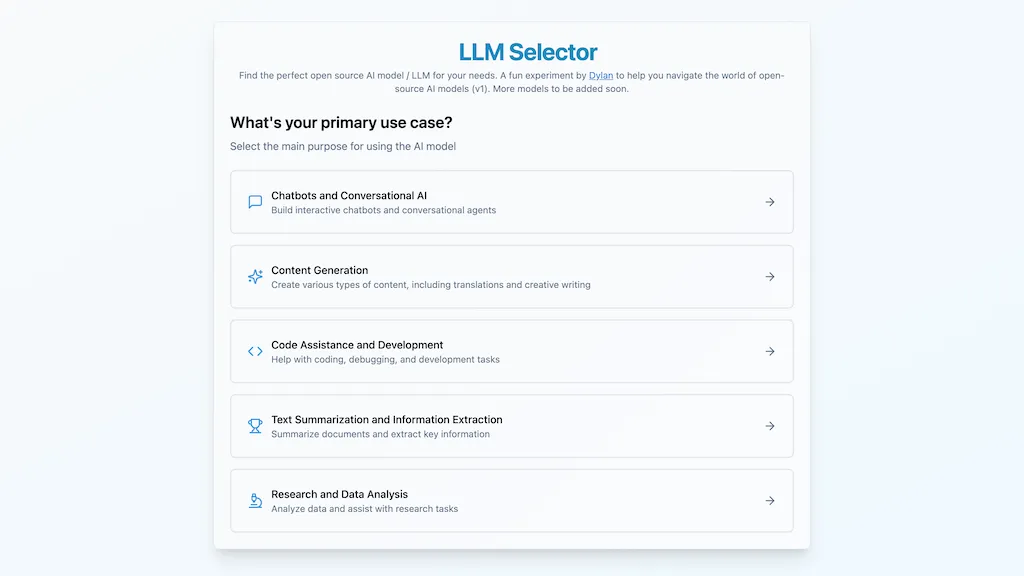
Task: Click the arrow on the Code Assistance card
Action: (x=769, y=351)
